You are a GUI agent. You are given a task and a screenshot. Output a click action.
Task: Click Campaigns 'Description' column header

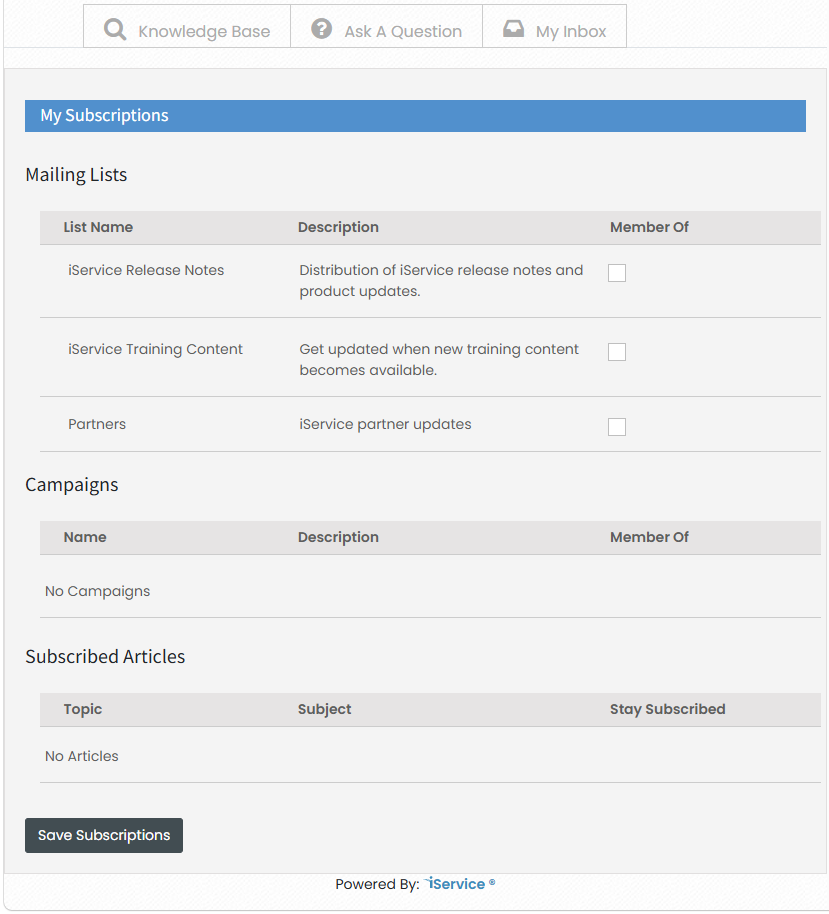coord(338,537)
